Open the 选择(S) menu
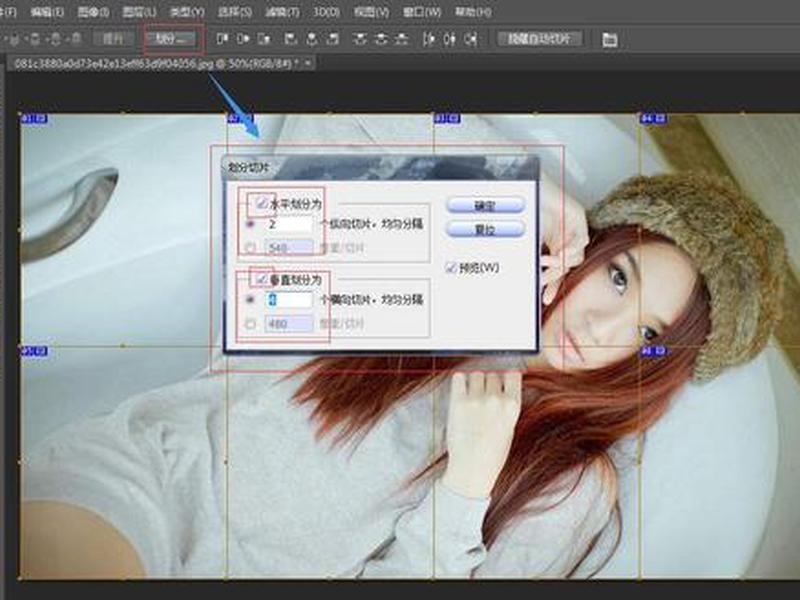The height and width of the screenshot is (600, 800). pos(234,12)
